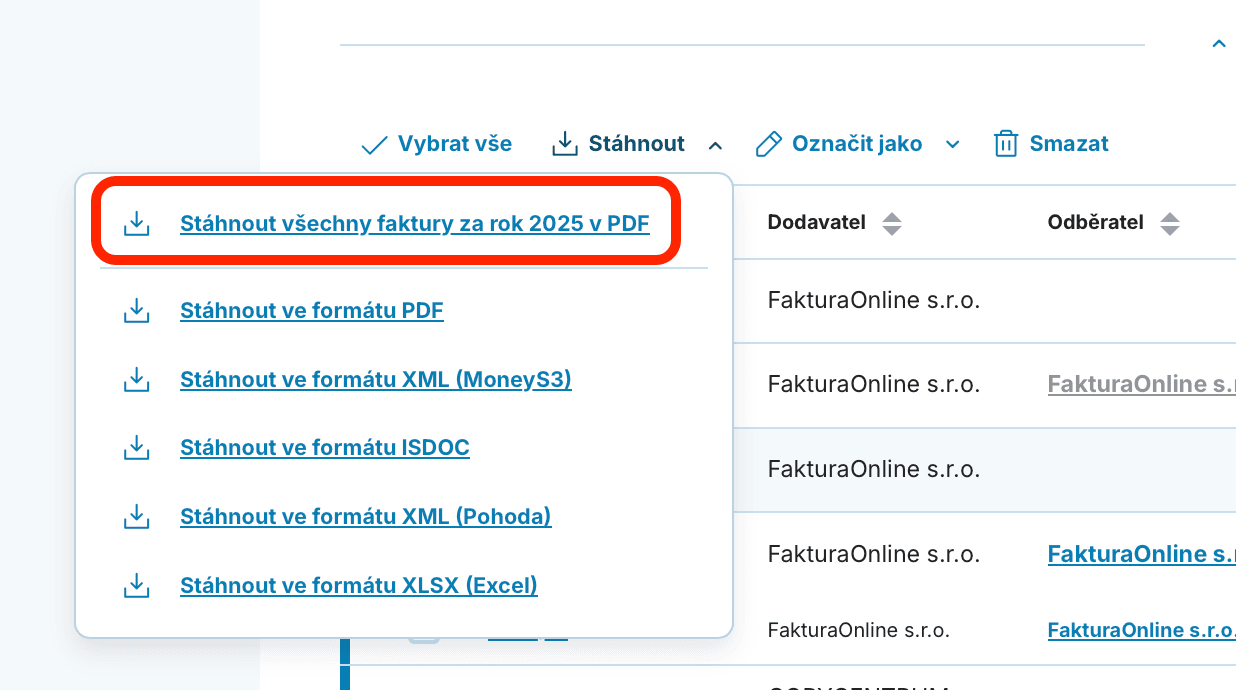
Task: Click download icon beside the ISDOC option
Action: (136, 448)
